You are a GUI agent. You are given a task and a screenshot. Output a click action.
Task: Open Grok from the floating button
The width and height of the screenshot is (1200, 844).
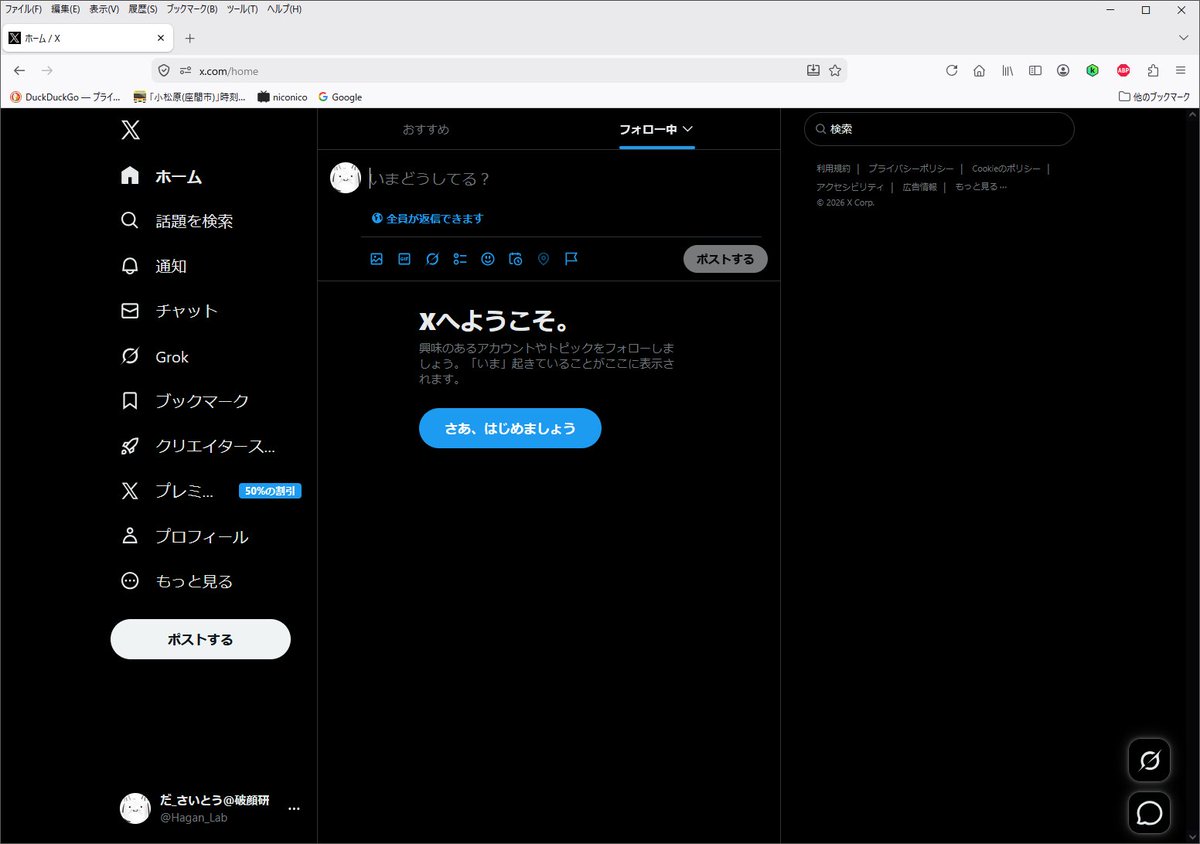1148,760
